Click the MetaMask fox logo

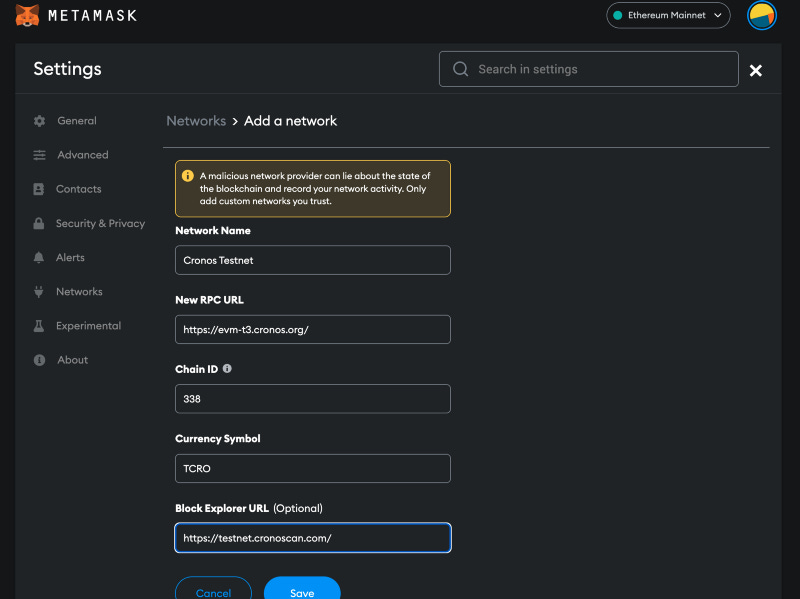click(28, 15)
